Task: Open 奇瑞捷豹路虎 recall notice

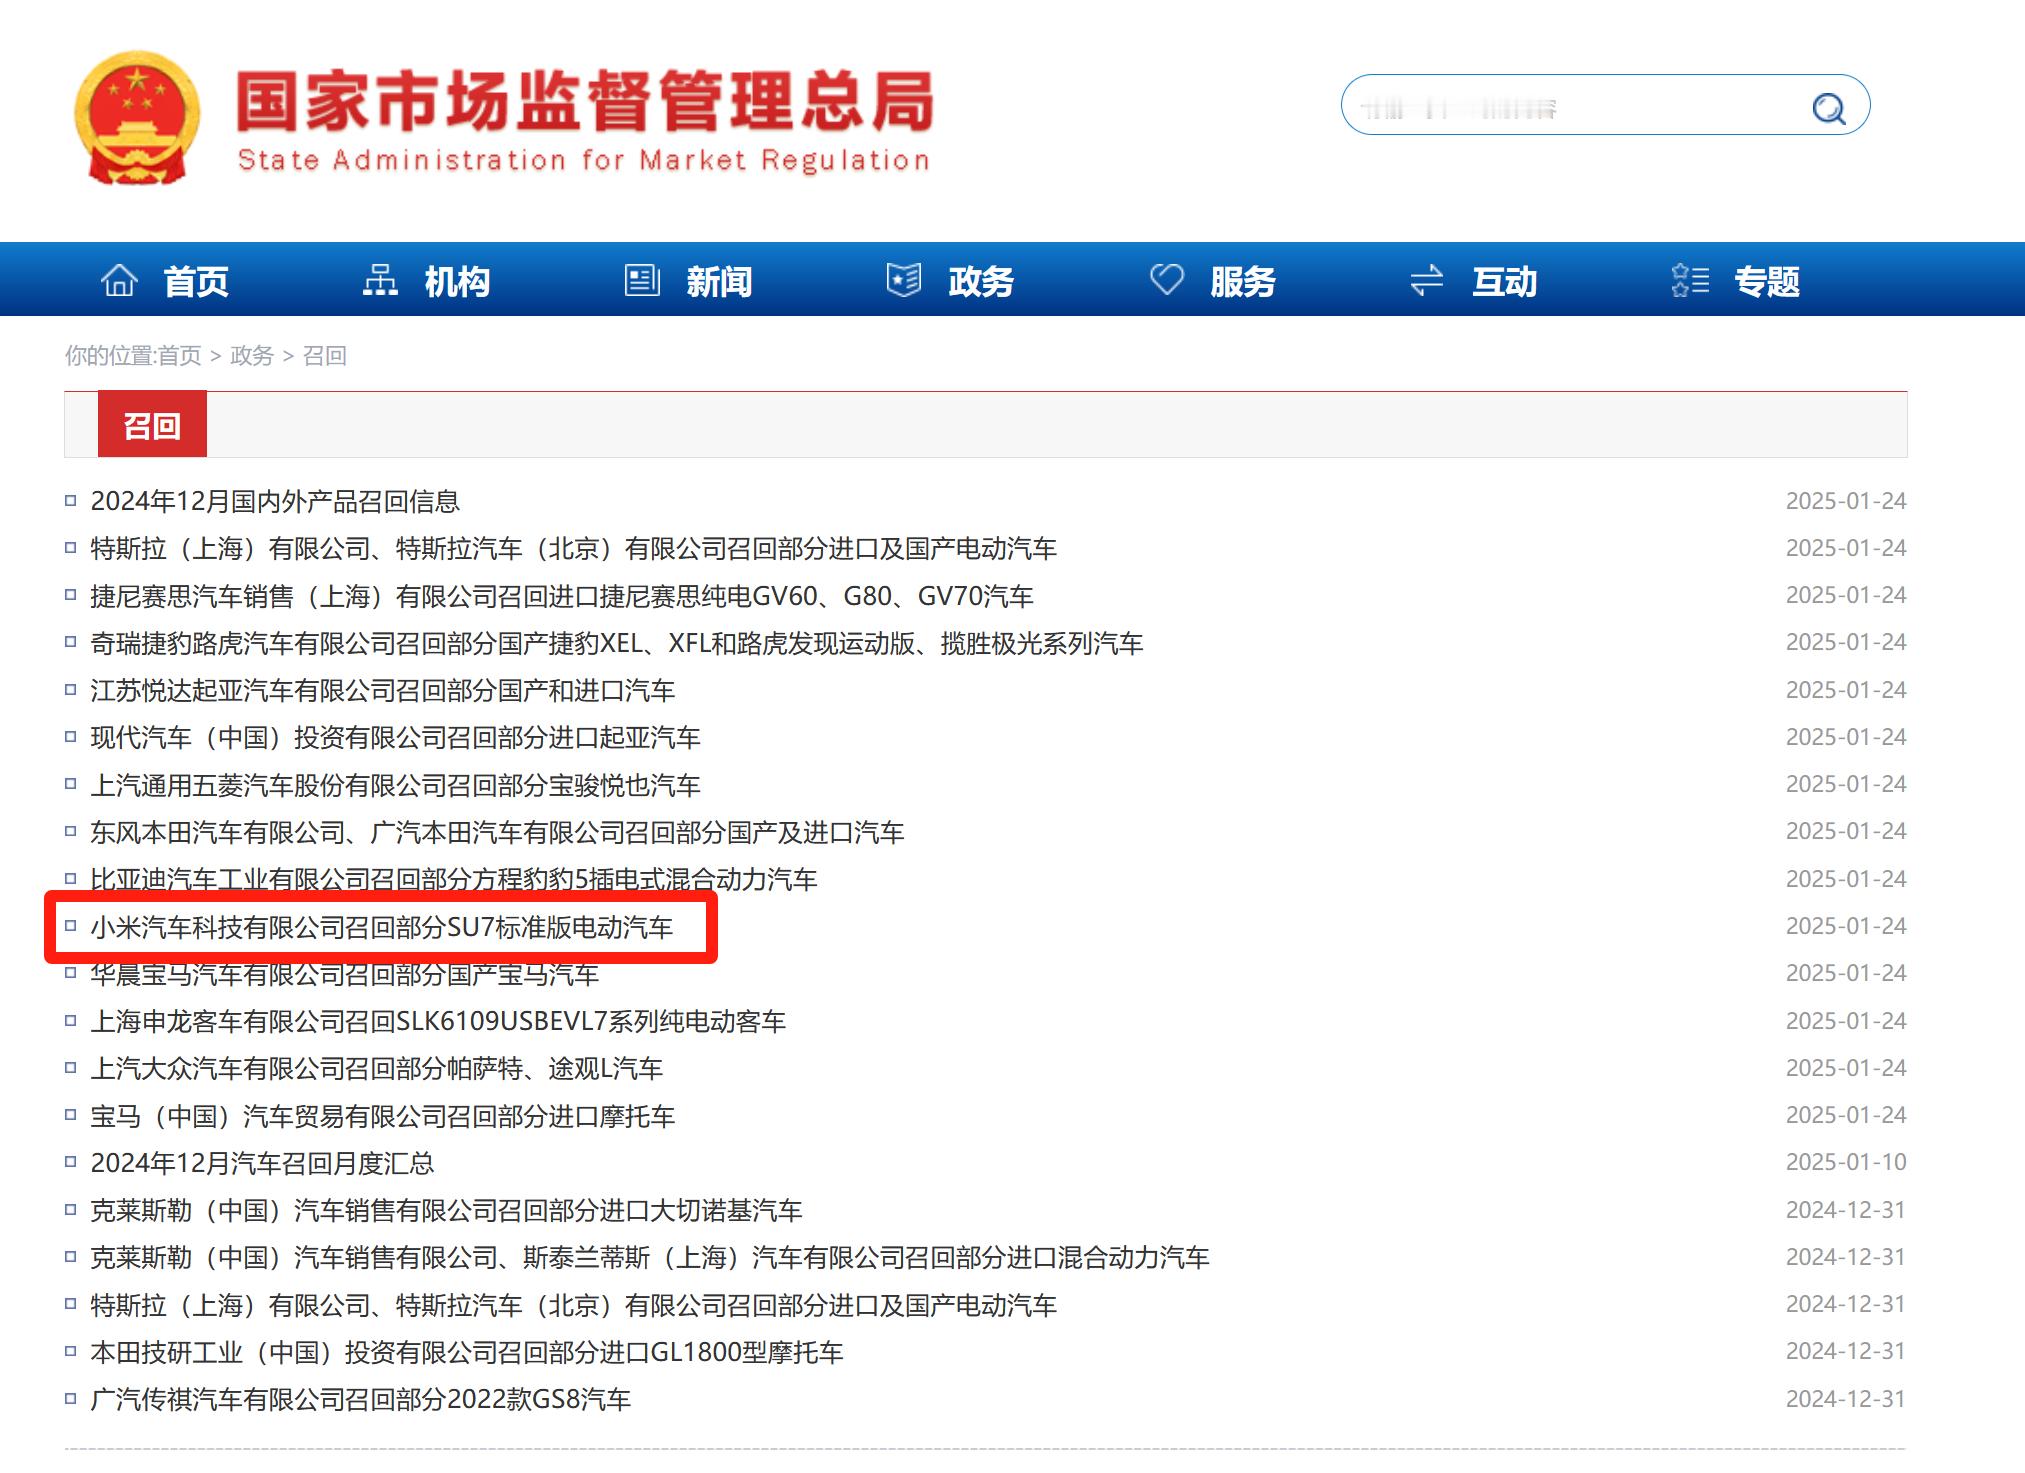Action: coord(616,643)
